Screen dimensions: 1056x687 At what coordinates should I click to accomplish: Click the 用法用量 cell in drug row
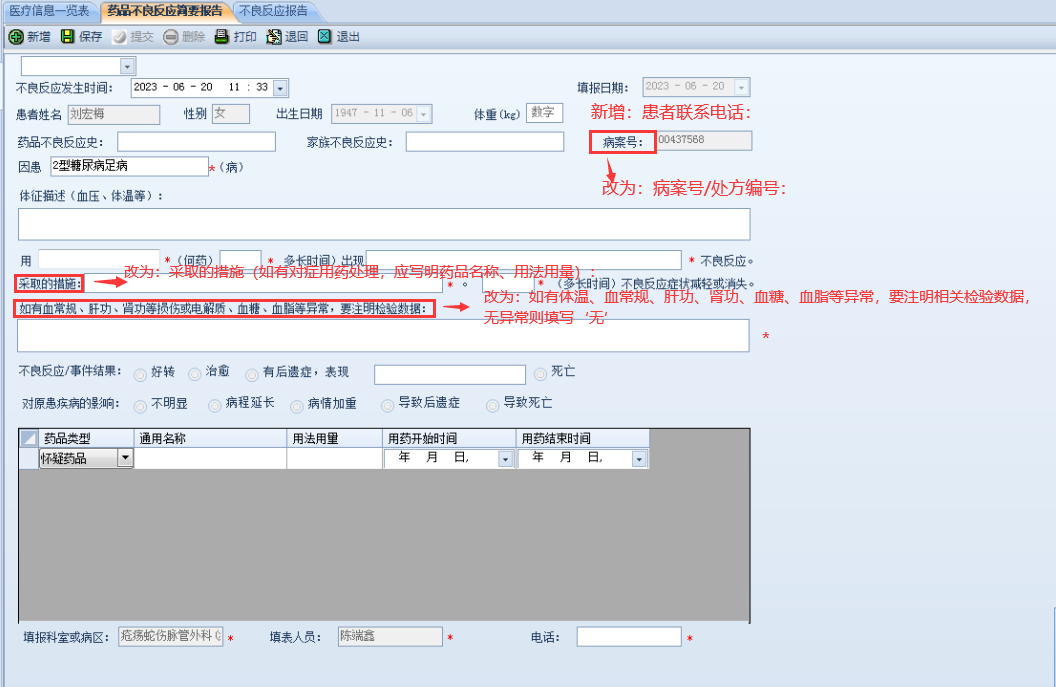335,458
